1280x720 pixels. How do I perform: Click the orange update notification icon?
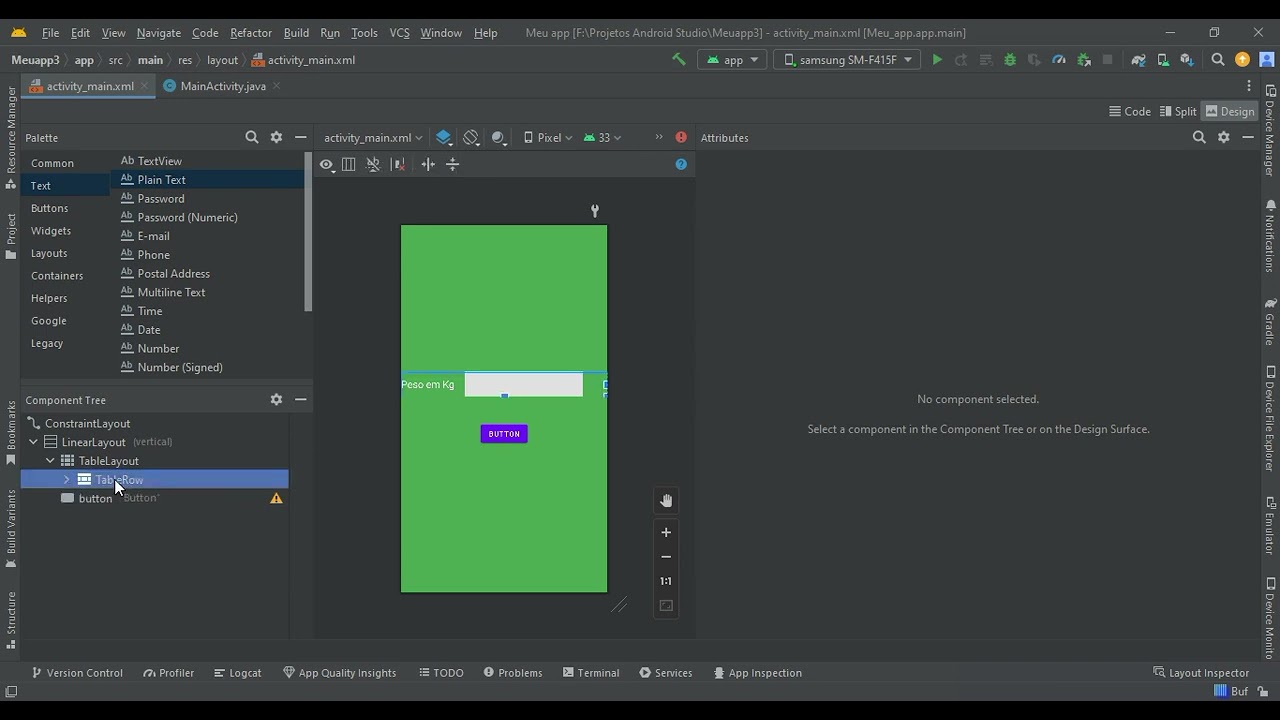(x=1243, y=60)
